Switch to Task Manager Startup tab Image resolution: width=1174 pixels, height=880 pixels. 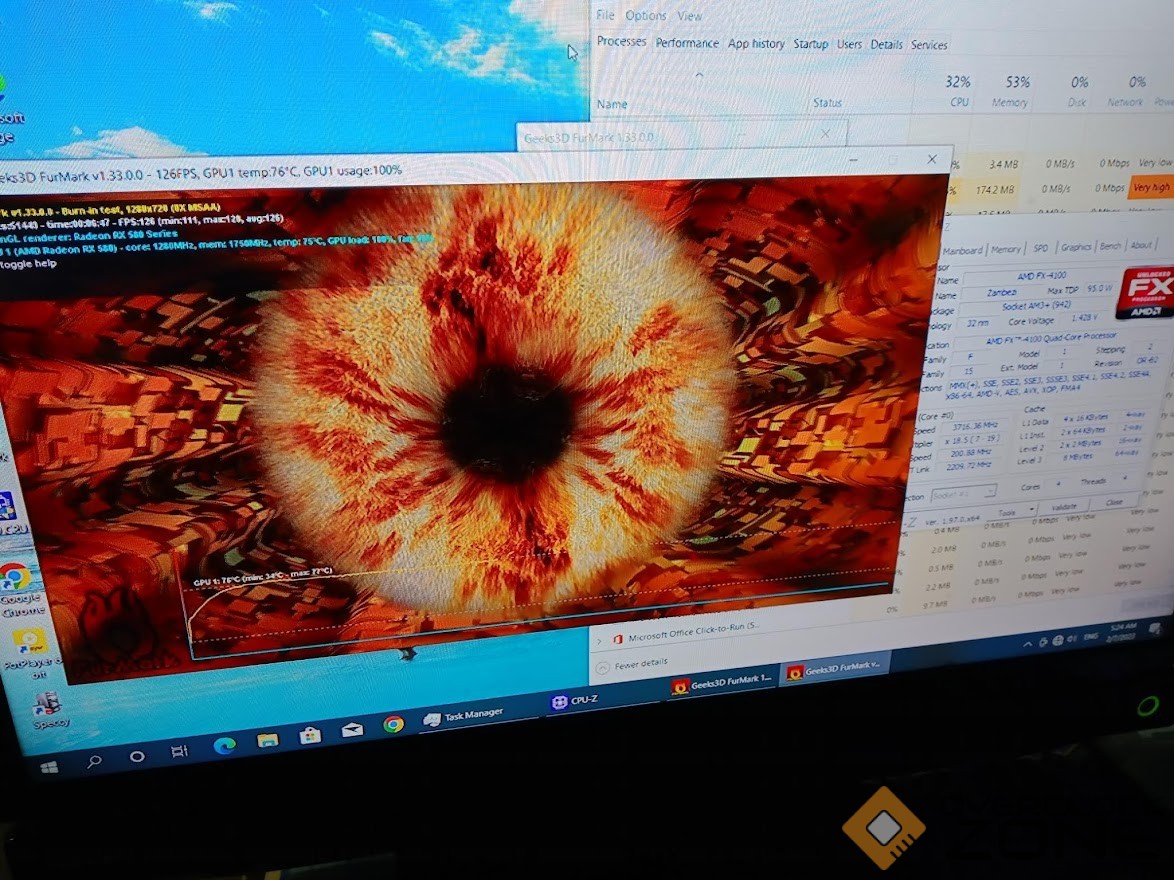coord(810,44)
